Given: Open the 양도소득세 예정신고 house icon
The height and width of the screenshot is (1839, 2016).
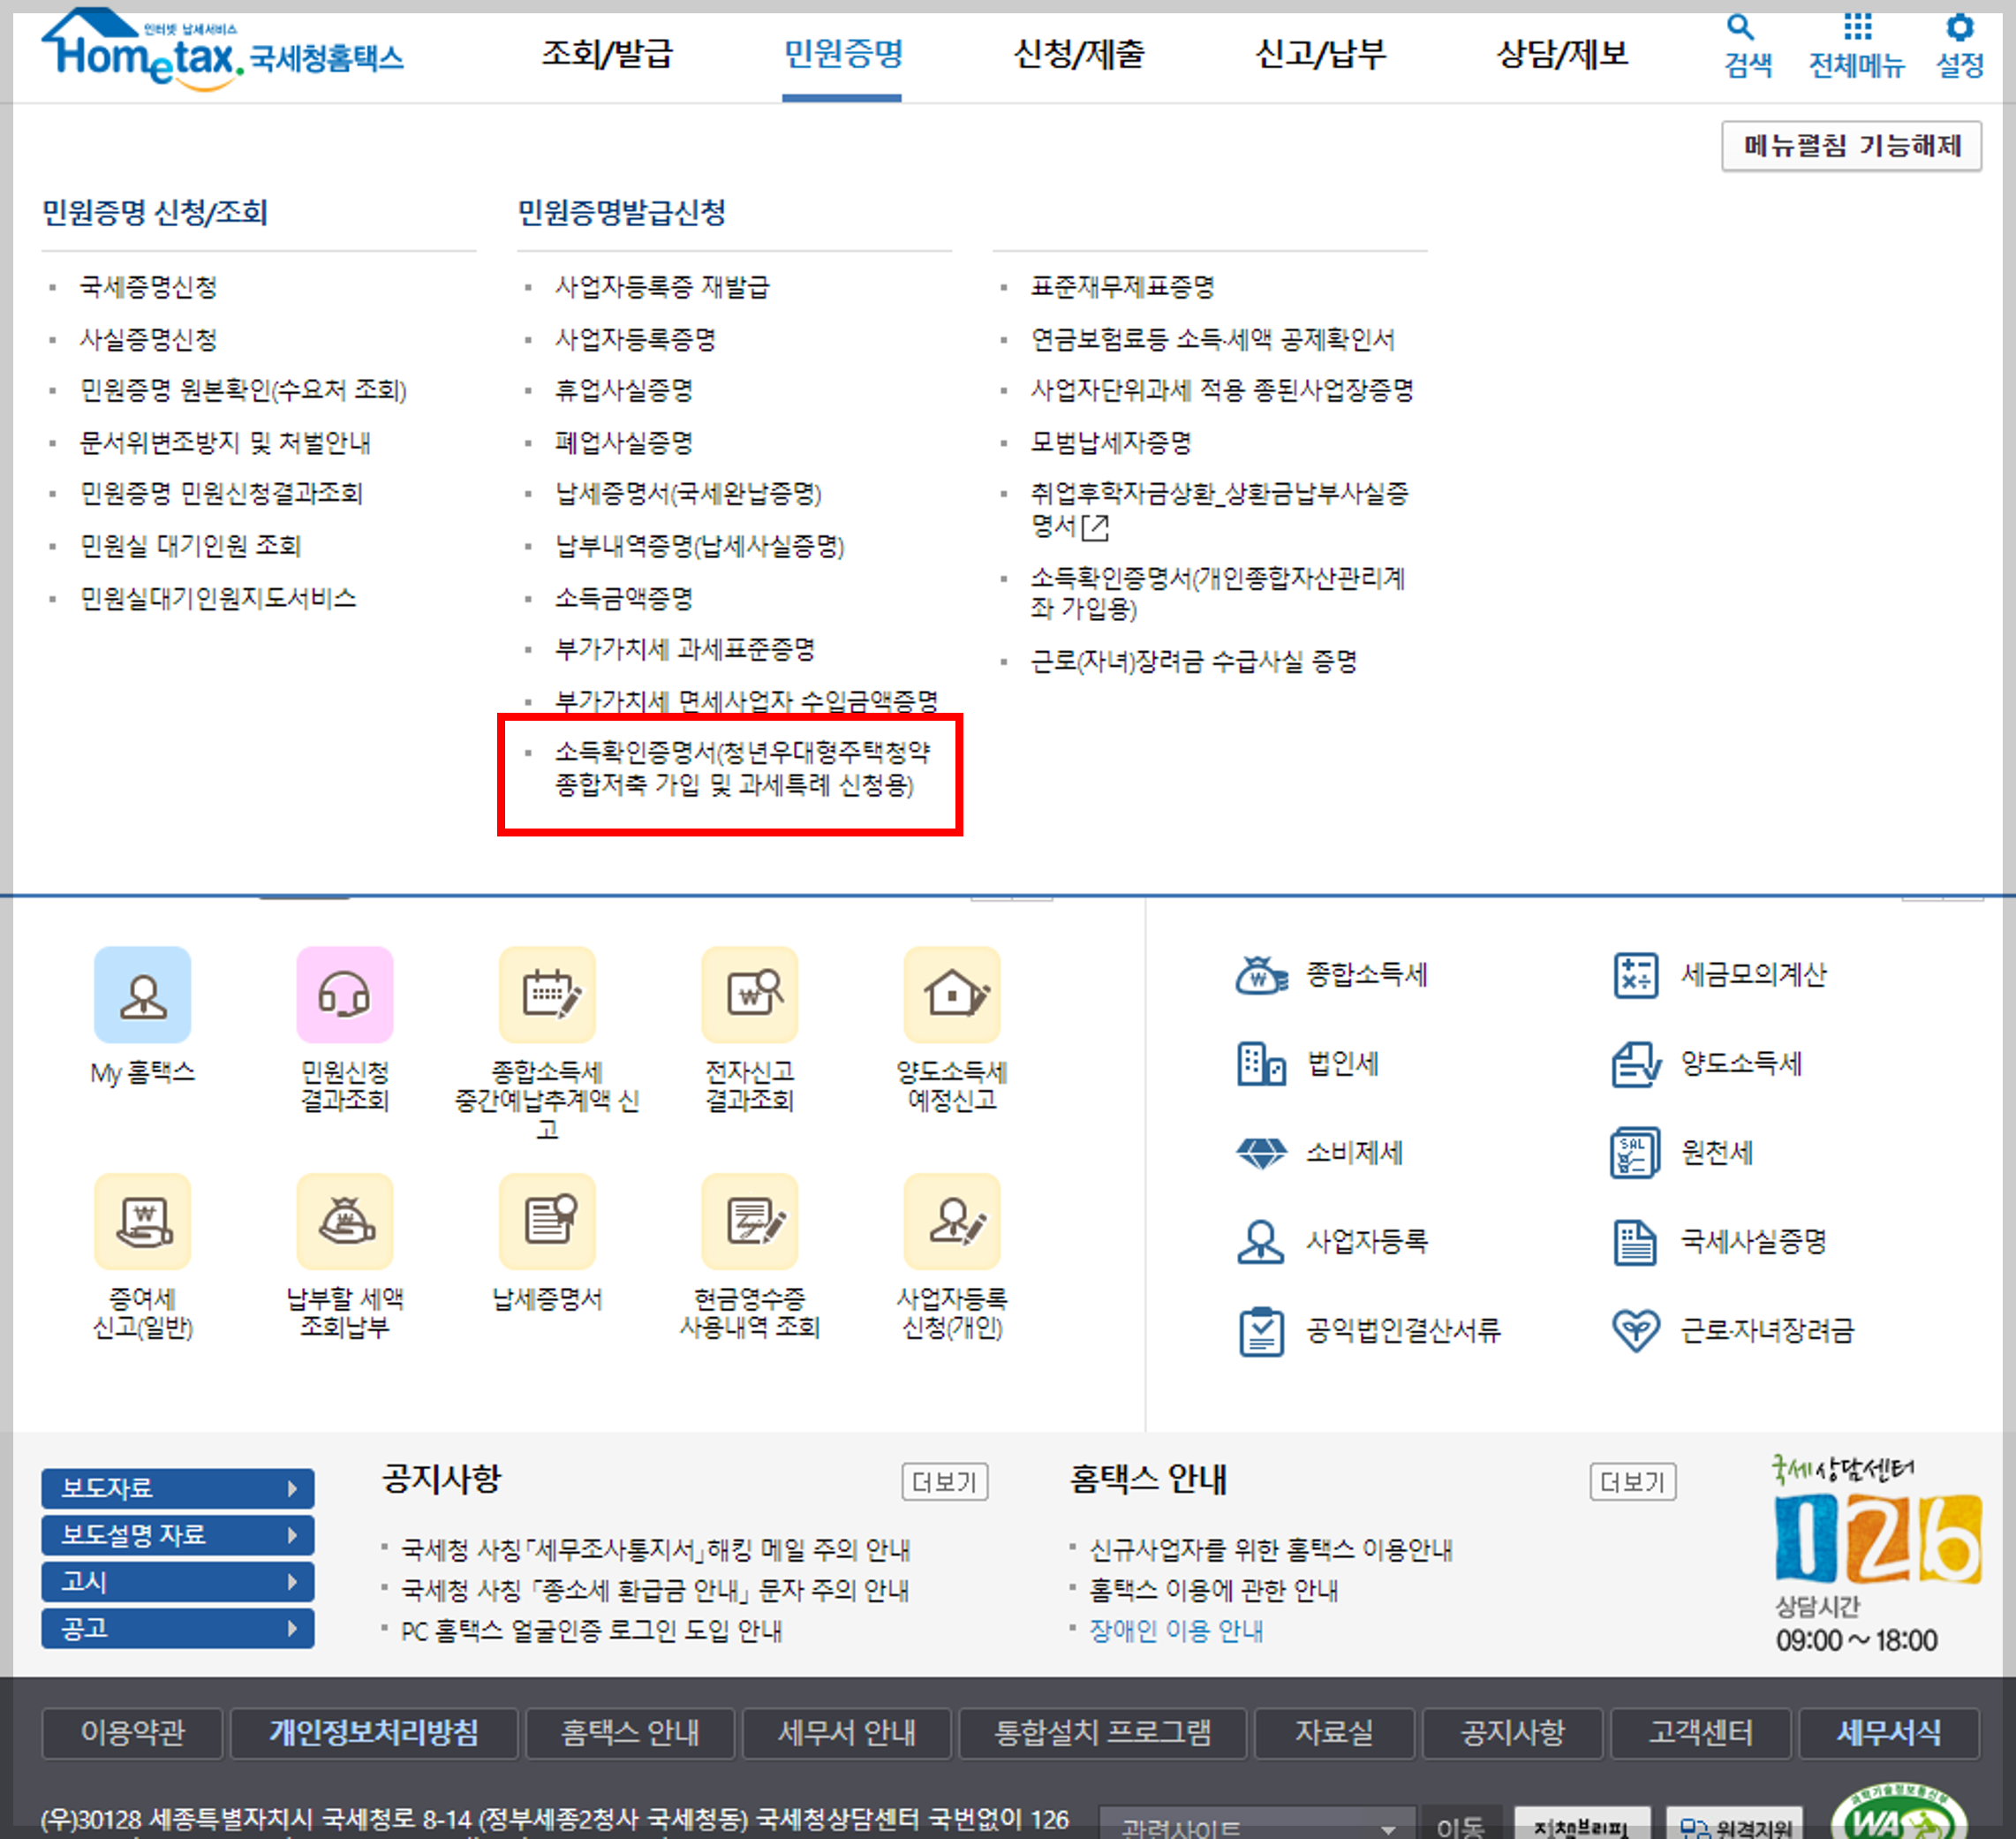Looking at the screenshot, I should coord(951,994).
